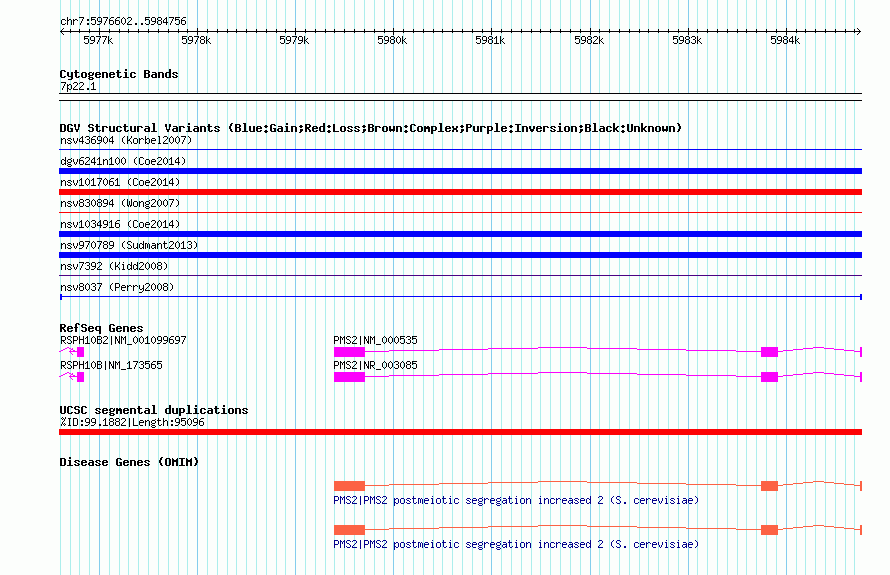Open transcript label PMS2|NM_000535
The width and height of the screenshot is (890, 575).
tap(375, 340)
